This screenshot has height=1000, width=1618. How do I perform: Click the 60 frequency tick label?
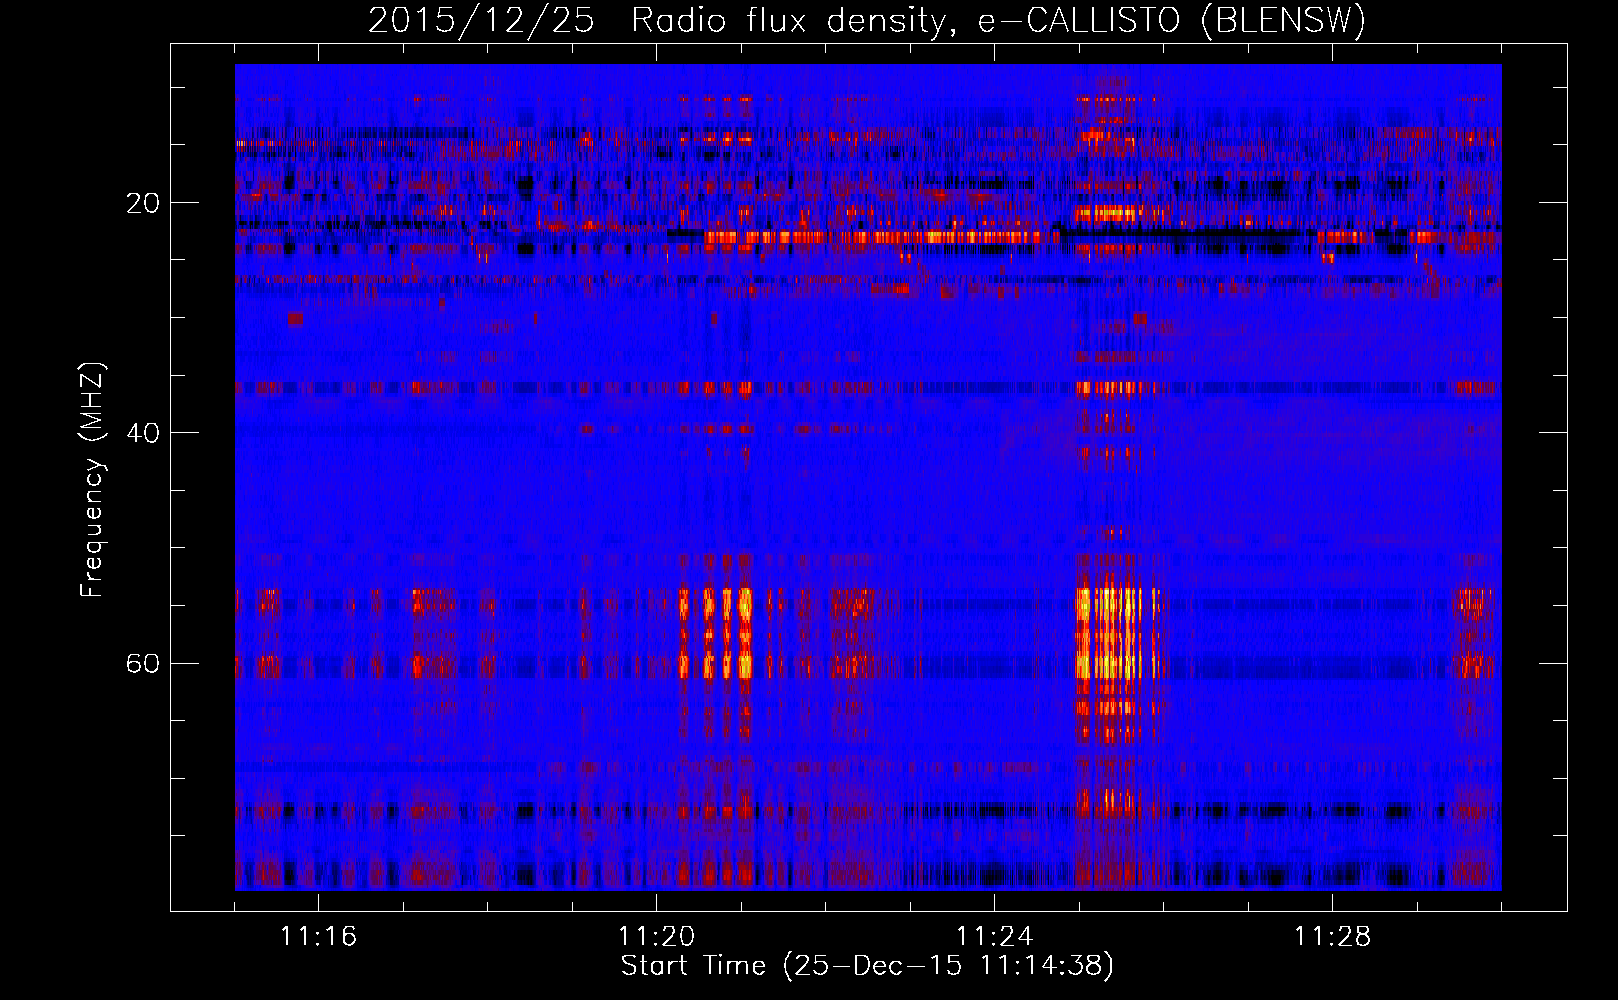click(142, 663)
